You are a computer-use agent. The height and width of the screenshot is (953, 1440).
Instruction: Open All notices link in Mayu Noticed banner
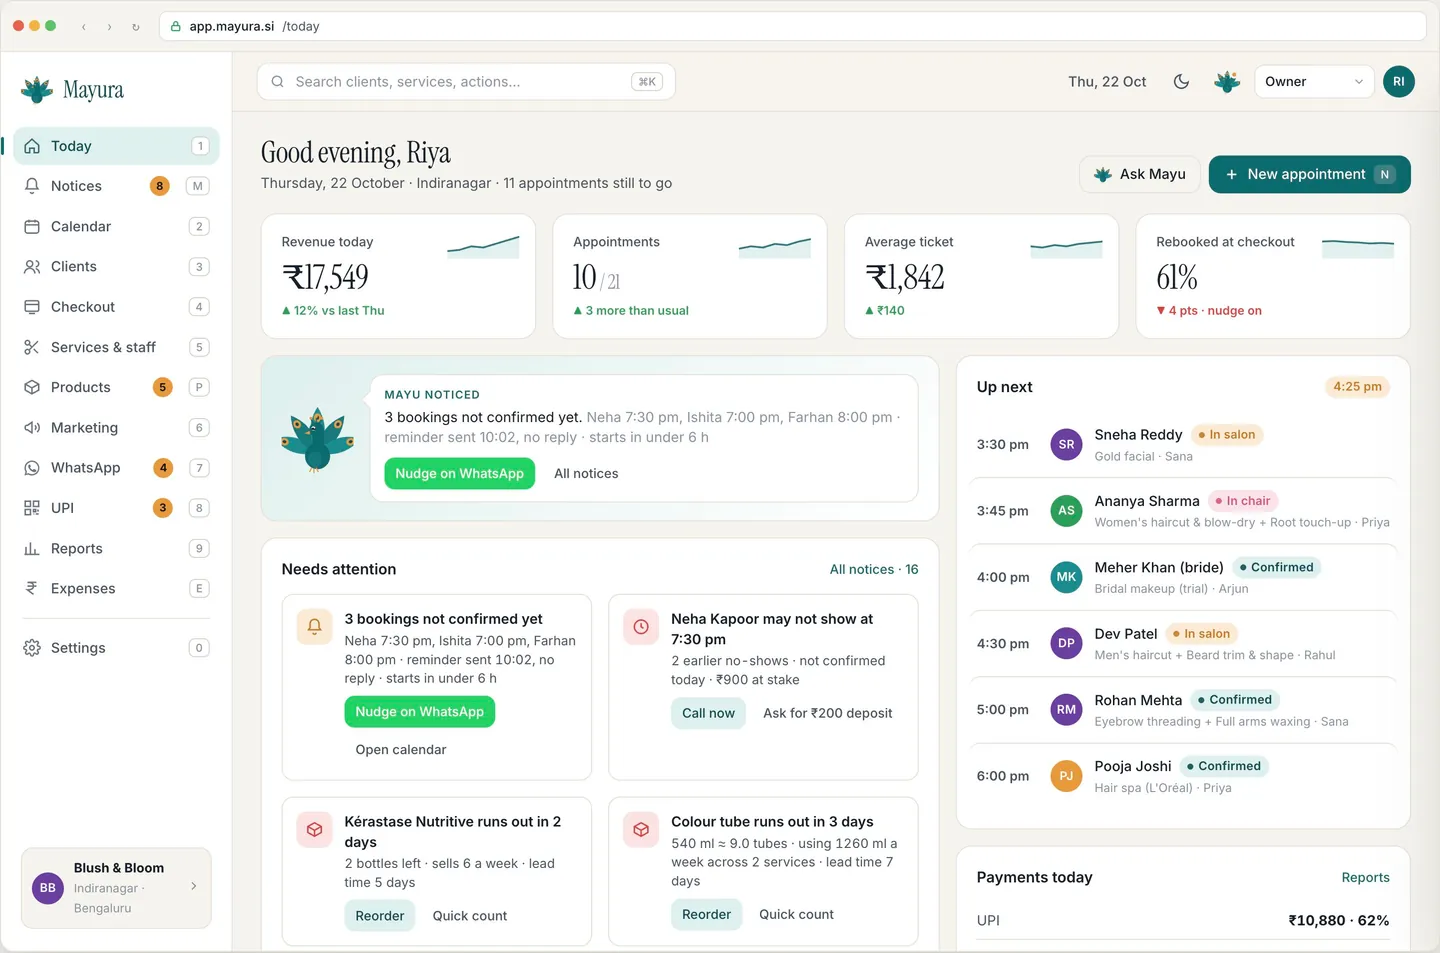click(586, 474)
